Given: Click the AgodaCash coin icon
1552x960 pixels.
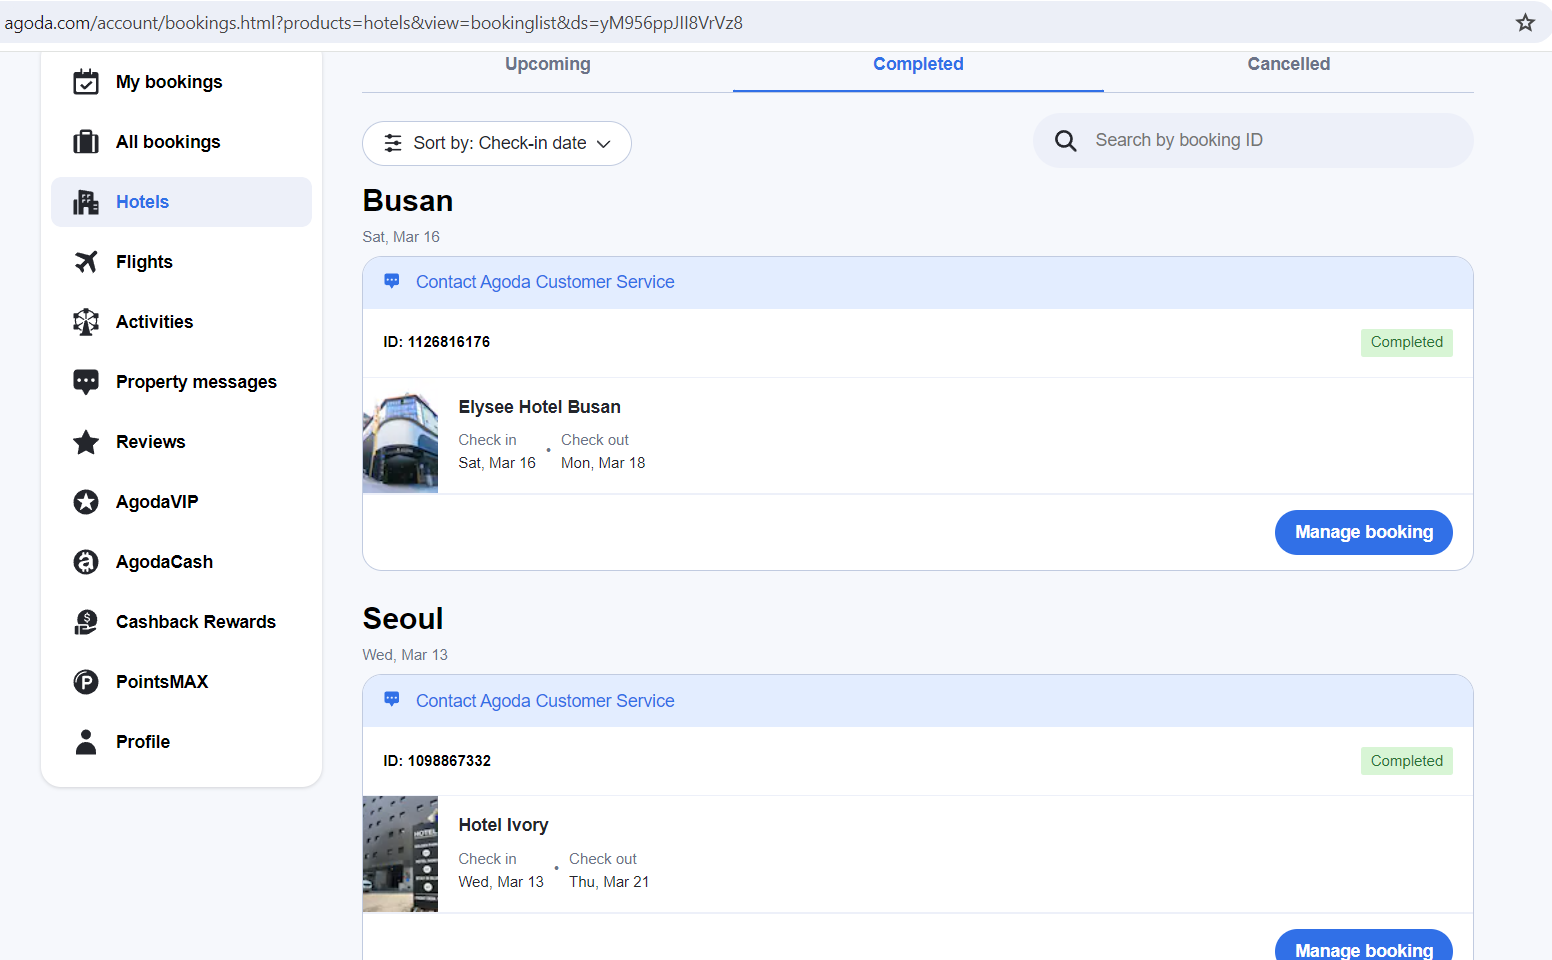Looking at the screenshot, I should coord(86,562).
